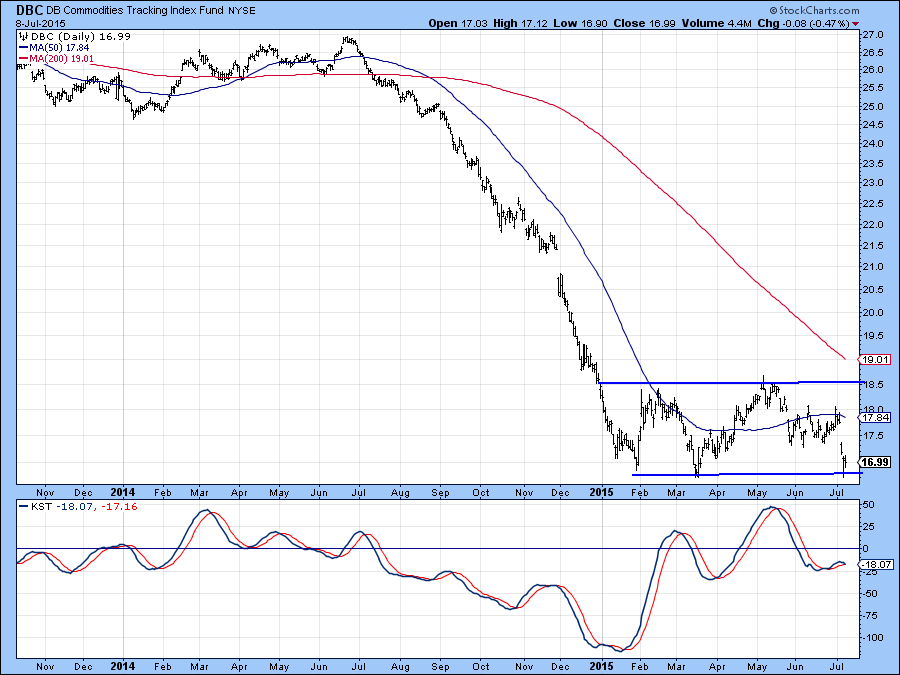
Task: Click the StockCharts.com watermark text
Action: click(x=814, y=10)
